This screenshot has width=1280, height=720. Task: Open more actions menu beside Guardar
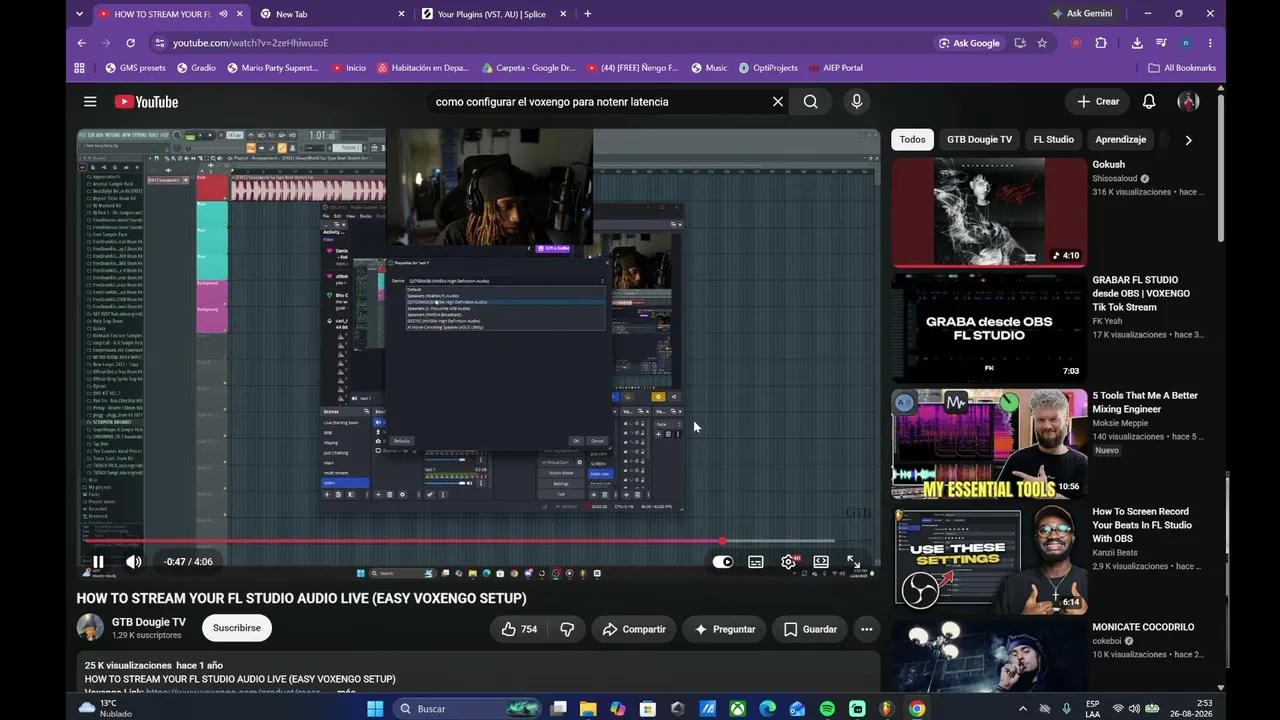866,629
